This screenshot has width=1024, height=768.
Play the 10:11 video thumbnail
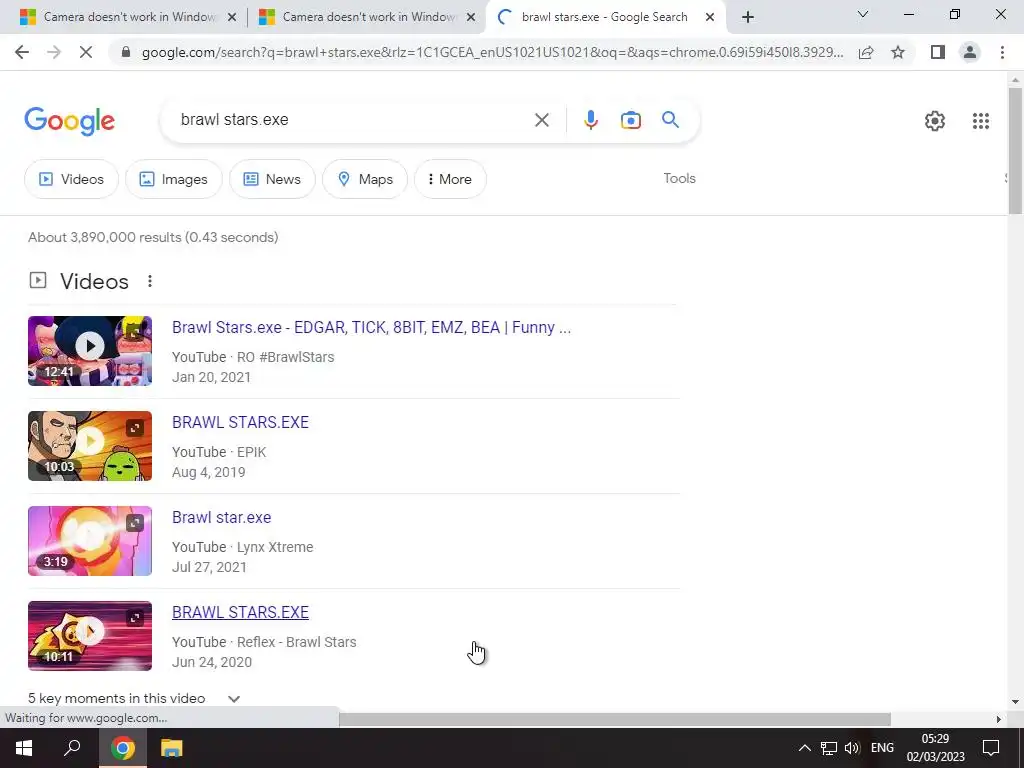pos(90,635)
